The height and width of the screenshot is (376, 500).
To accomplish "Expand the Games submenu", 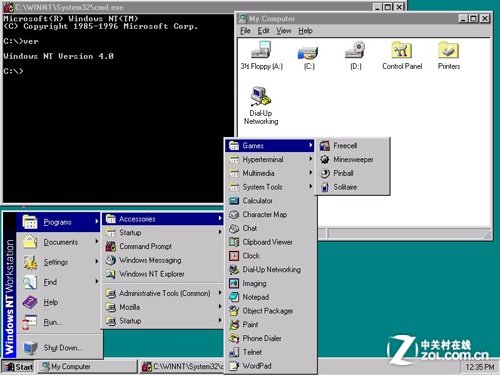I will point(270,146).
